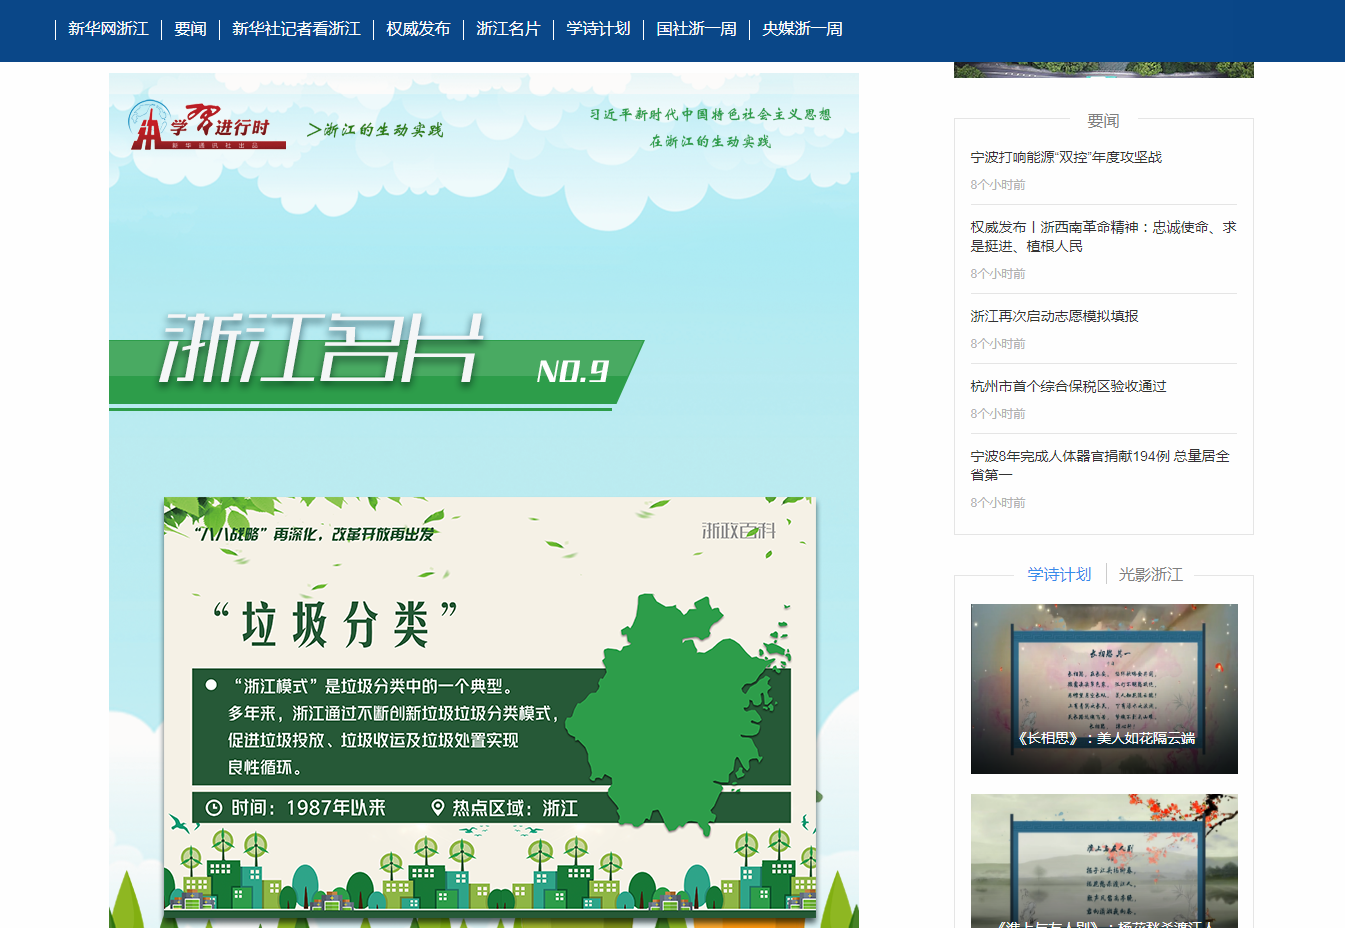Switch to the 光影浙江 tab
Viewport: 1345px width, 928px height.
tap(1150, 574)
